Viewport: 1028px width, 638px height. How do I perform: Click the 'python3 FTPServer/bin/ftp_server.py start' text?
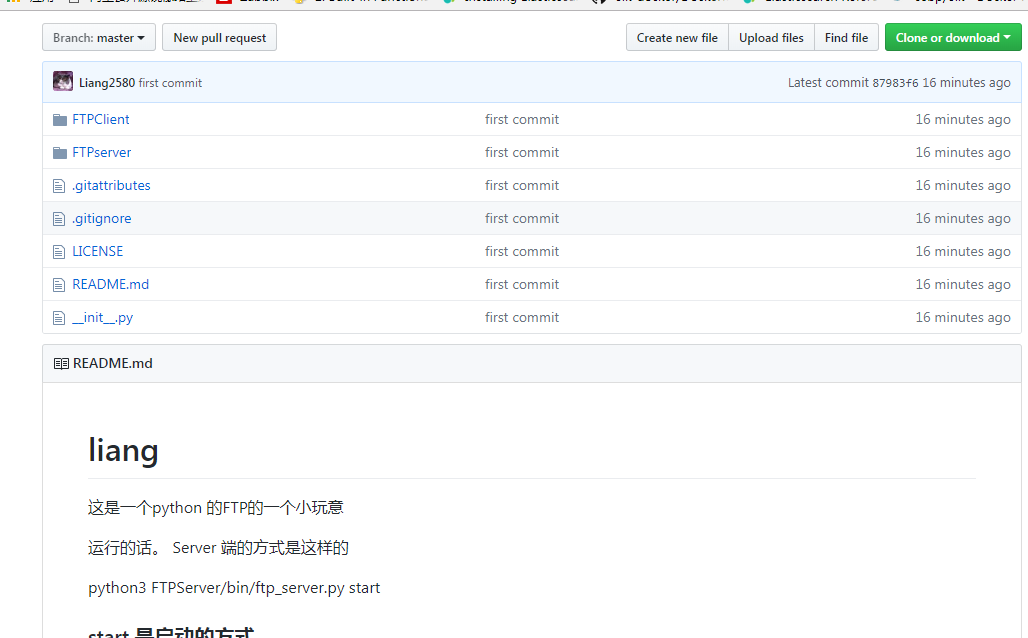tap(234, 588)
